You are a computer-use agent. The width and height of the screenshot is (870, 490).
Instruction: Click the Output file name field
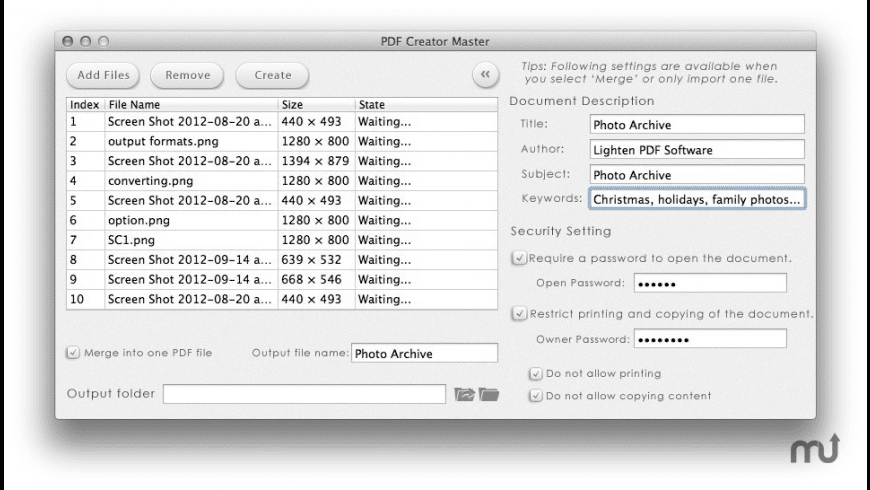point(424,353)
